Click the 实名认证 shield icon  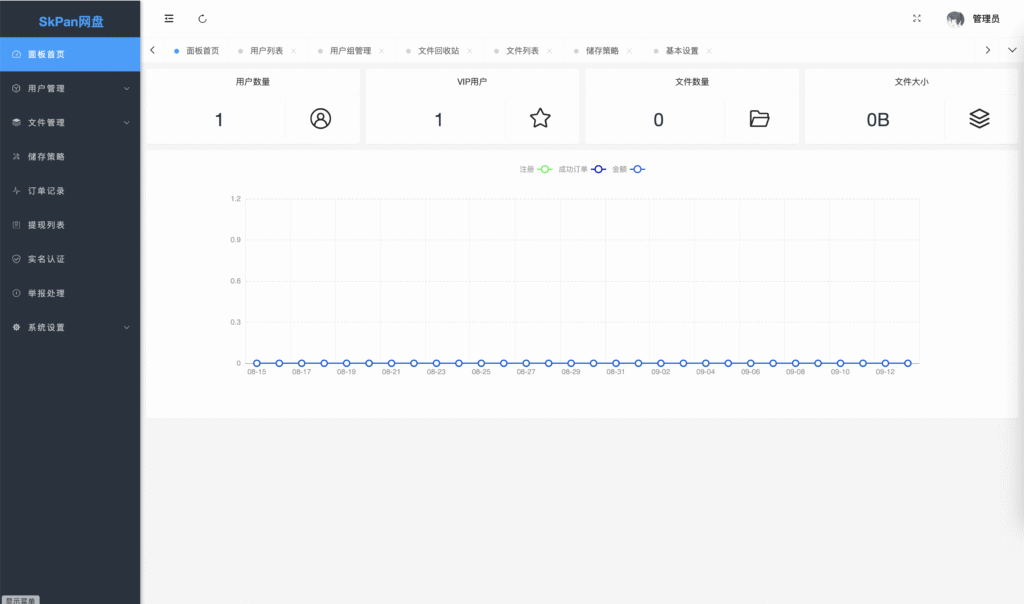[x=16, y=259]
